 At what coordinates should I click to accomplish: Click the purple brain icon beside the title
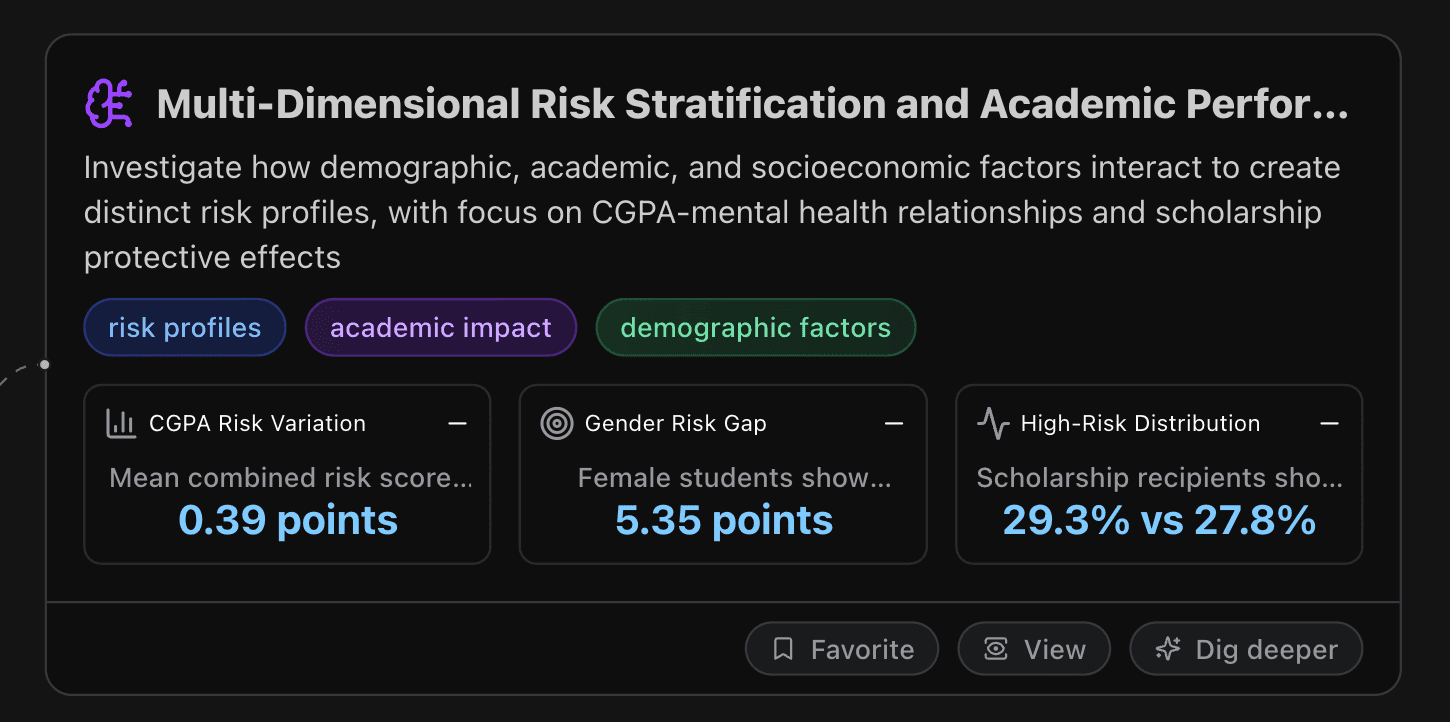108,102
